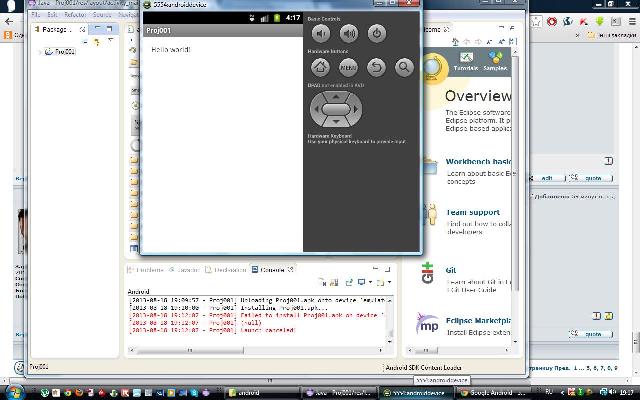Magnify font size in Welcome toolbar
Screen dimensions: 640x400
pos(502,42)
